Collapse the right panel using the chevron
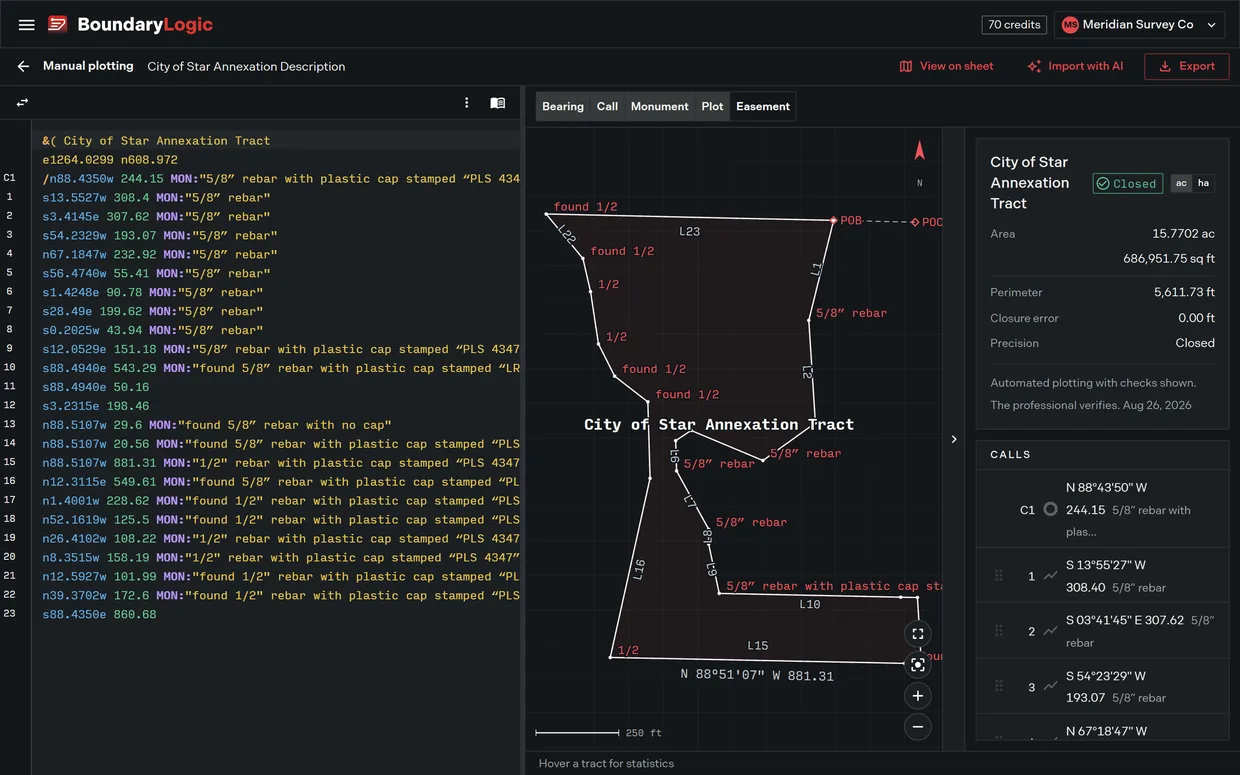This screenshot has height=775, width=1240. point(953,439)
